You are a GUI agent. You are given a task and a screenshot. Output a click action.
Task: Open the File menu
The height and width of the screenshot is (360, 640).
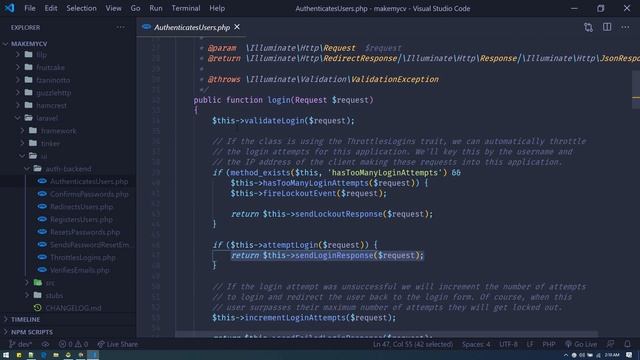30,8
